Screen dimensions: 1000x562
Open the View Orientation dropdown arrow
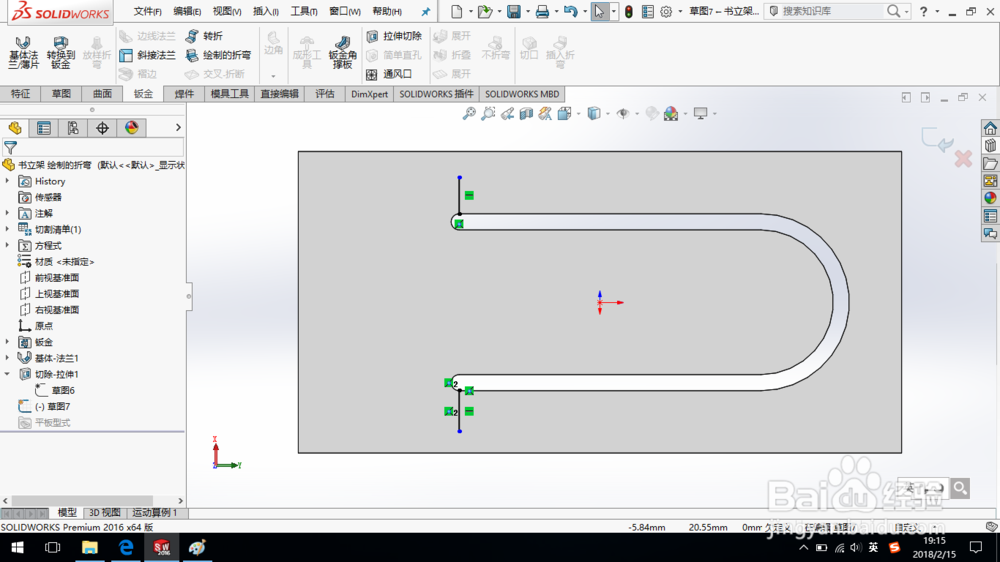coord(578,114)
